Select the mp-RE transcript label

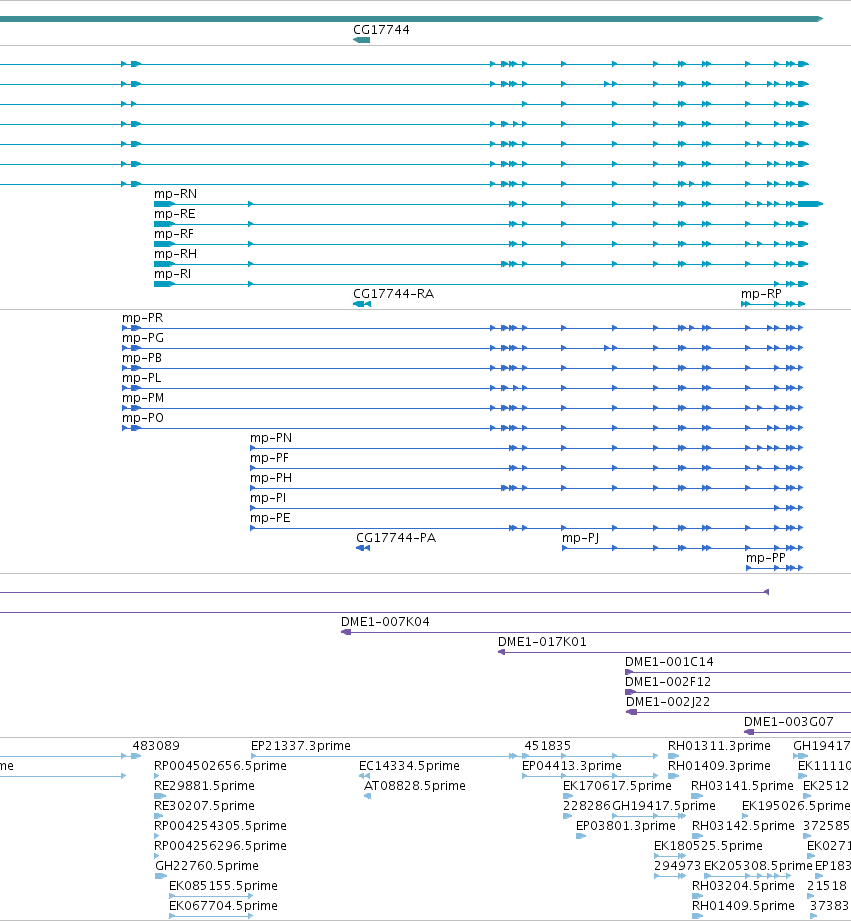coord(174,214)
